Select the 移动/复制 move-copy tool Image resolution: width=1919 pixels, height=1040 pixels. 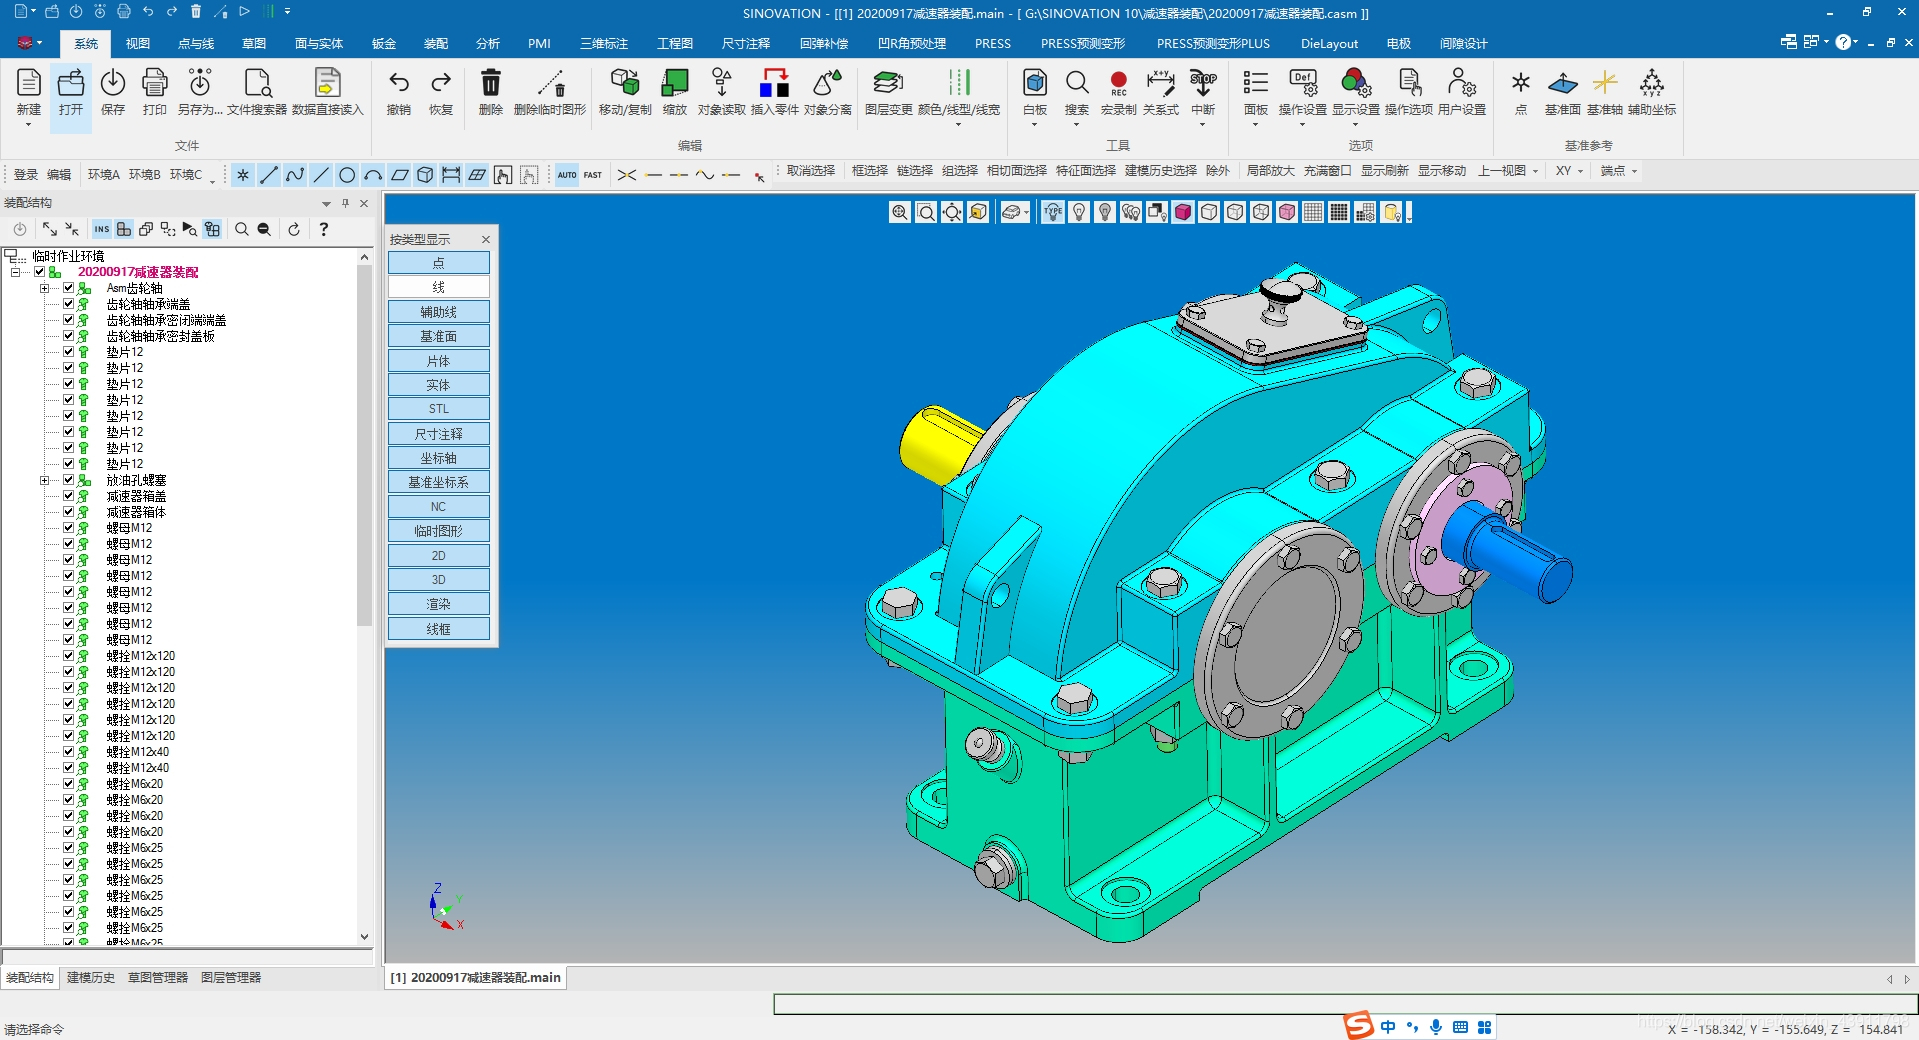[x=625, y=92]
